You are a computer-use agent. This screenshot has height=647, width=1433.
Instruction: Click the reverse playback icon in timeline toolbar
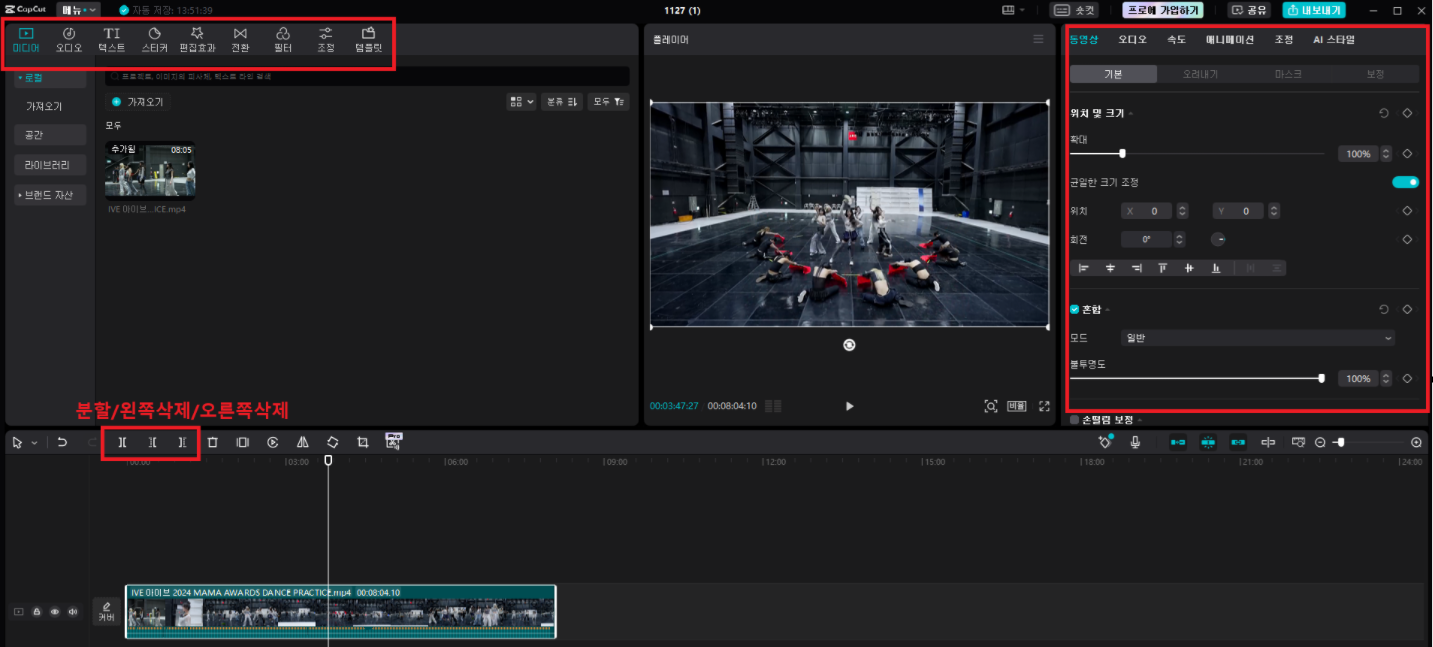click(272, 441)
